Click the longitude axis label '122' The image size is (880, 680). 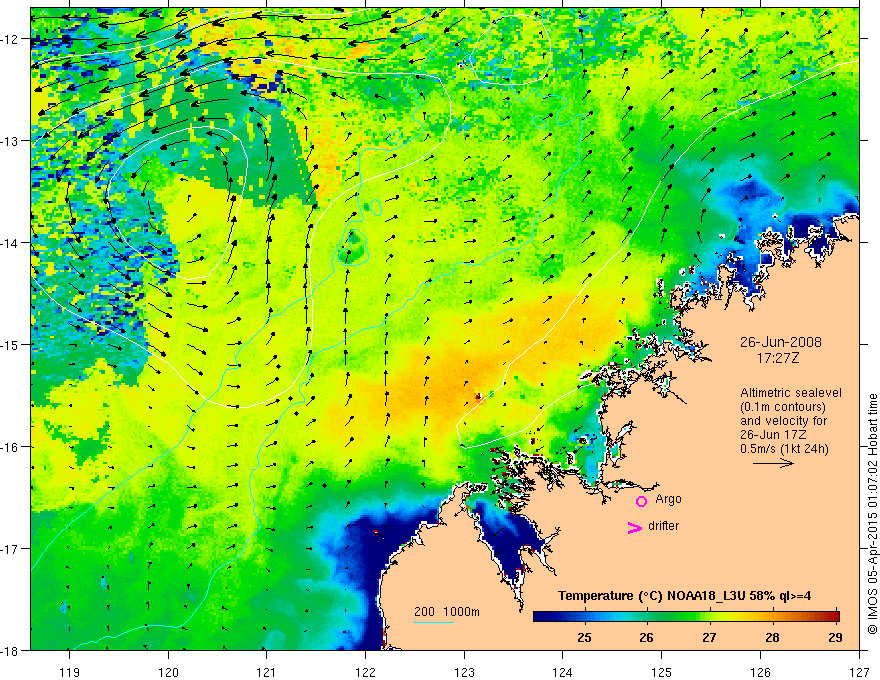click(x=365, y=672)
